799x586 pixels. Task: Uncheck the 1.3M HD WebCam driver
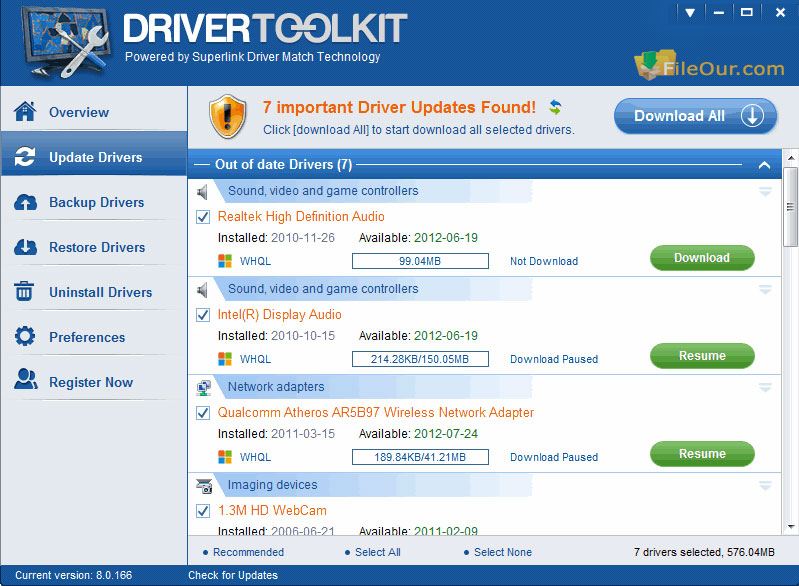(203, 511)
